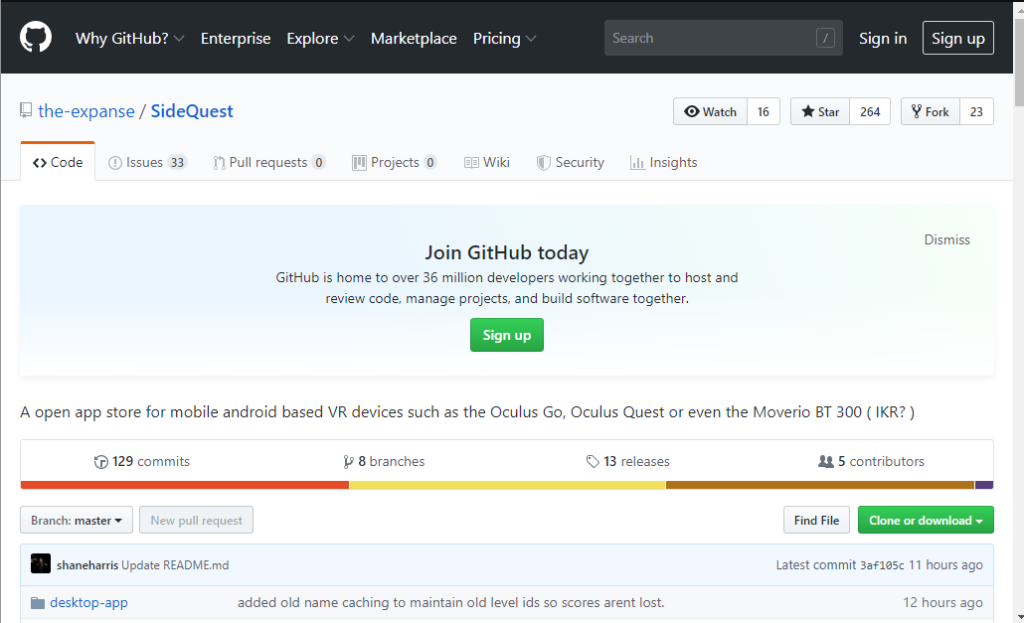Click the '12 hours ago' timestamp
1024x623 pixels.
(943, 603)
